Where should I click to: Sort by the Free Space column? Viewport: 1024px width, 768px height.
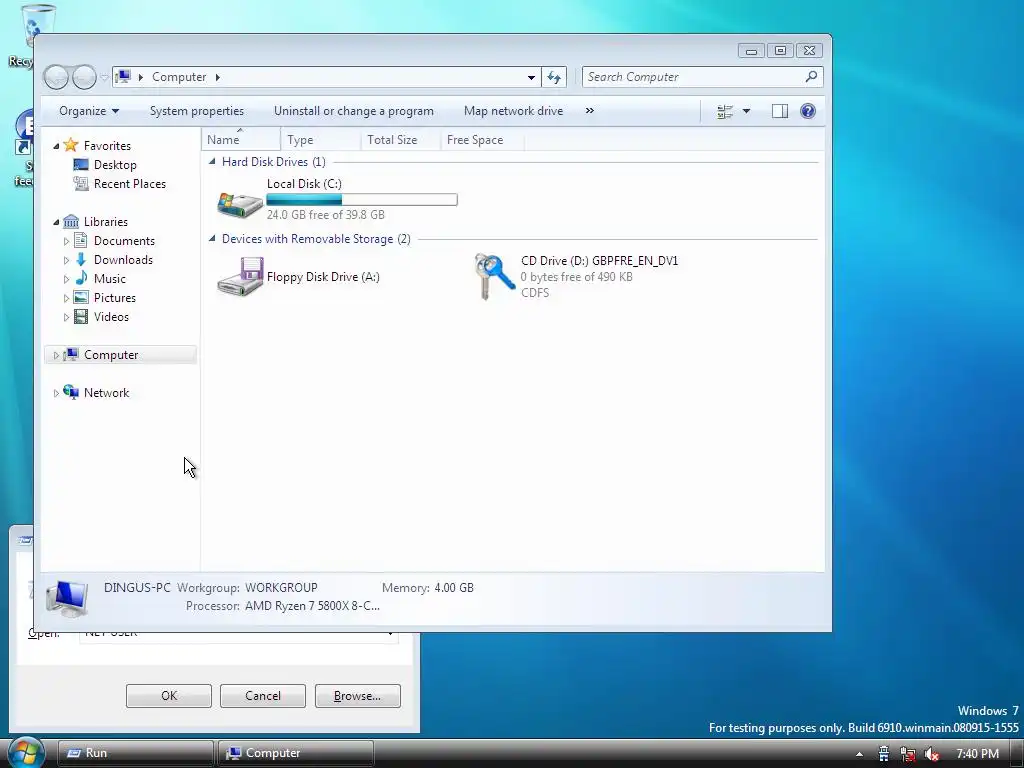click(x=482, y=140)
